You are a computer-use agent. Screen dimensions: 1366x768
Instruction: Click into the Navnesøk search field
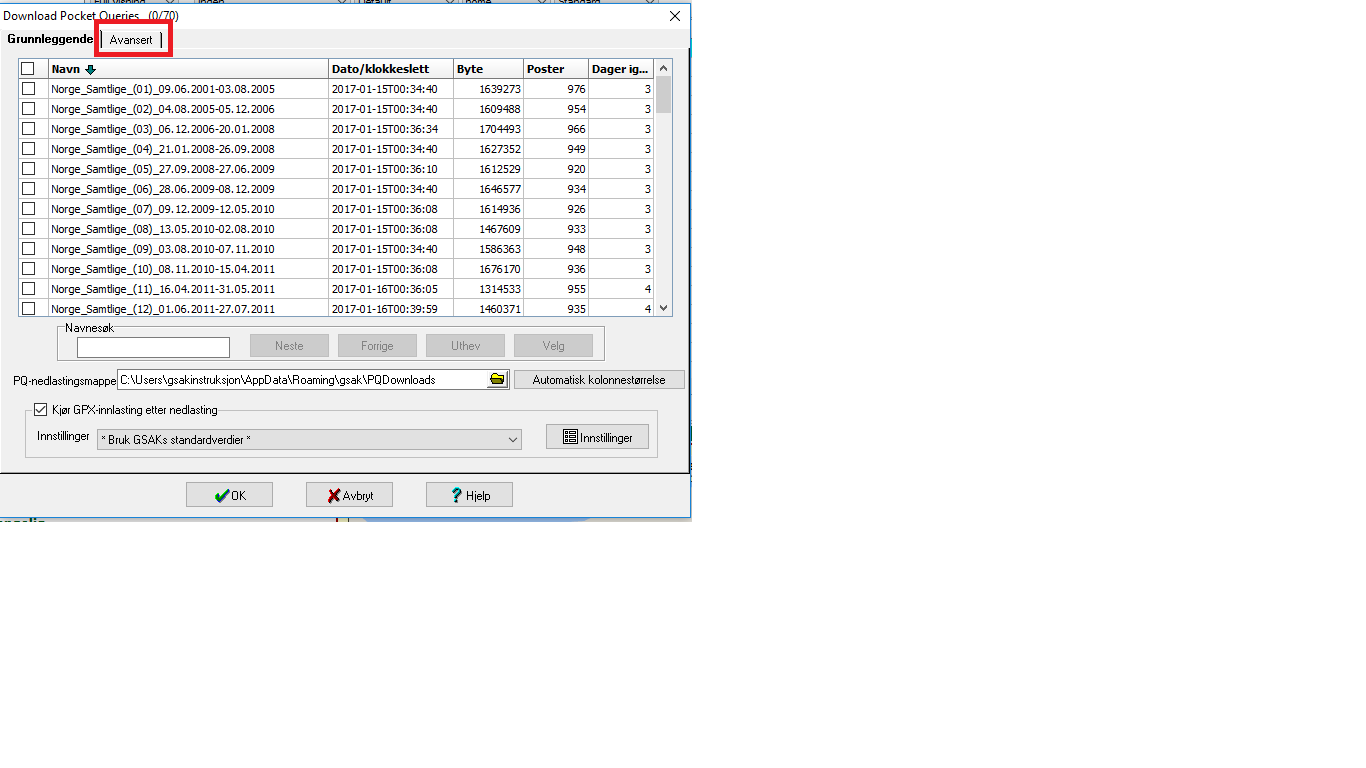point(153,347)
